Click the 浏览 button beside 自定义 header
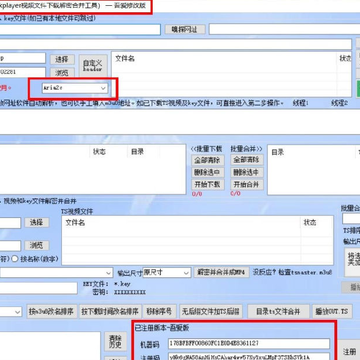Viewport: 360px width, 360px height. (x=62, y=72)
